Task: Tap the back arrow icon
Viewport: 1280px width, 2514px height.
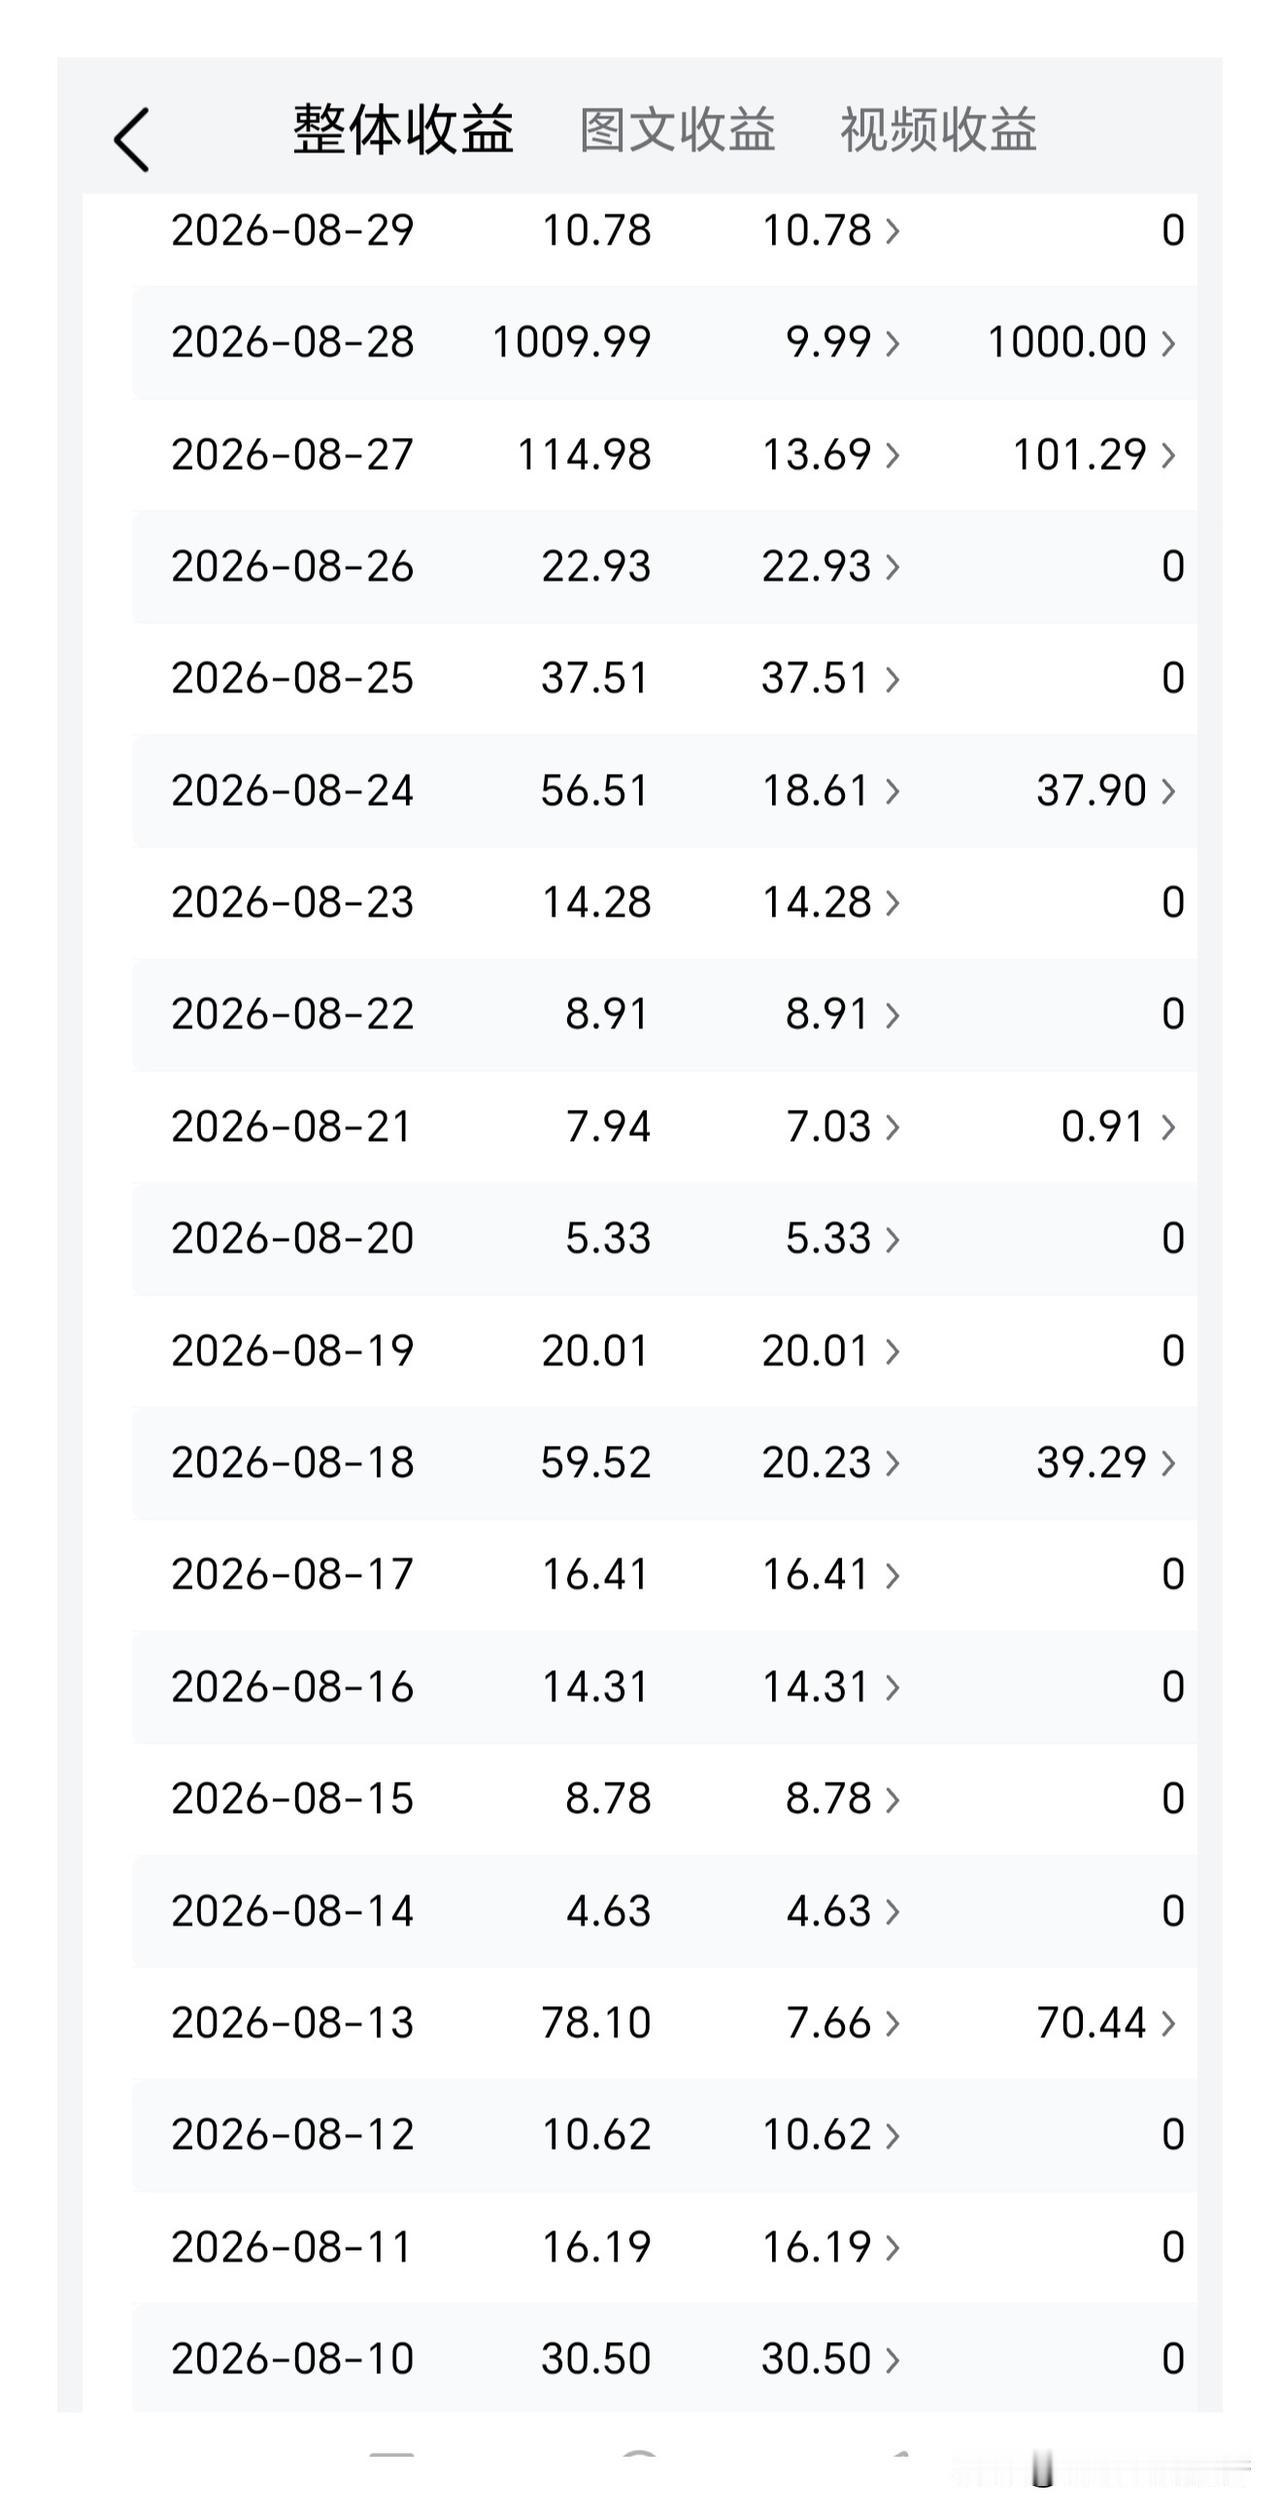Action: [131, 140]
